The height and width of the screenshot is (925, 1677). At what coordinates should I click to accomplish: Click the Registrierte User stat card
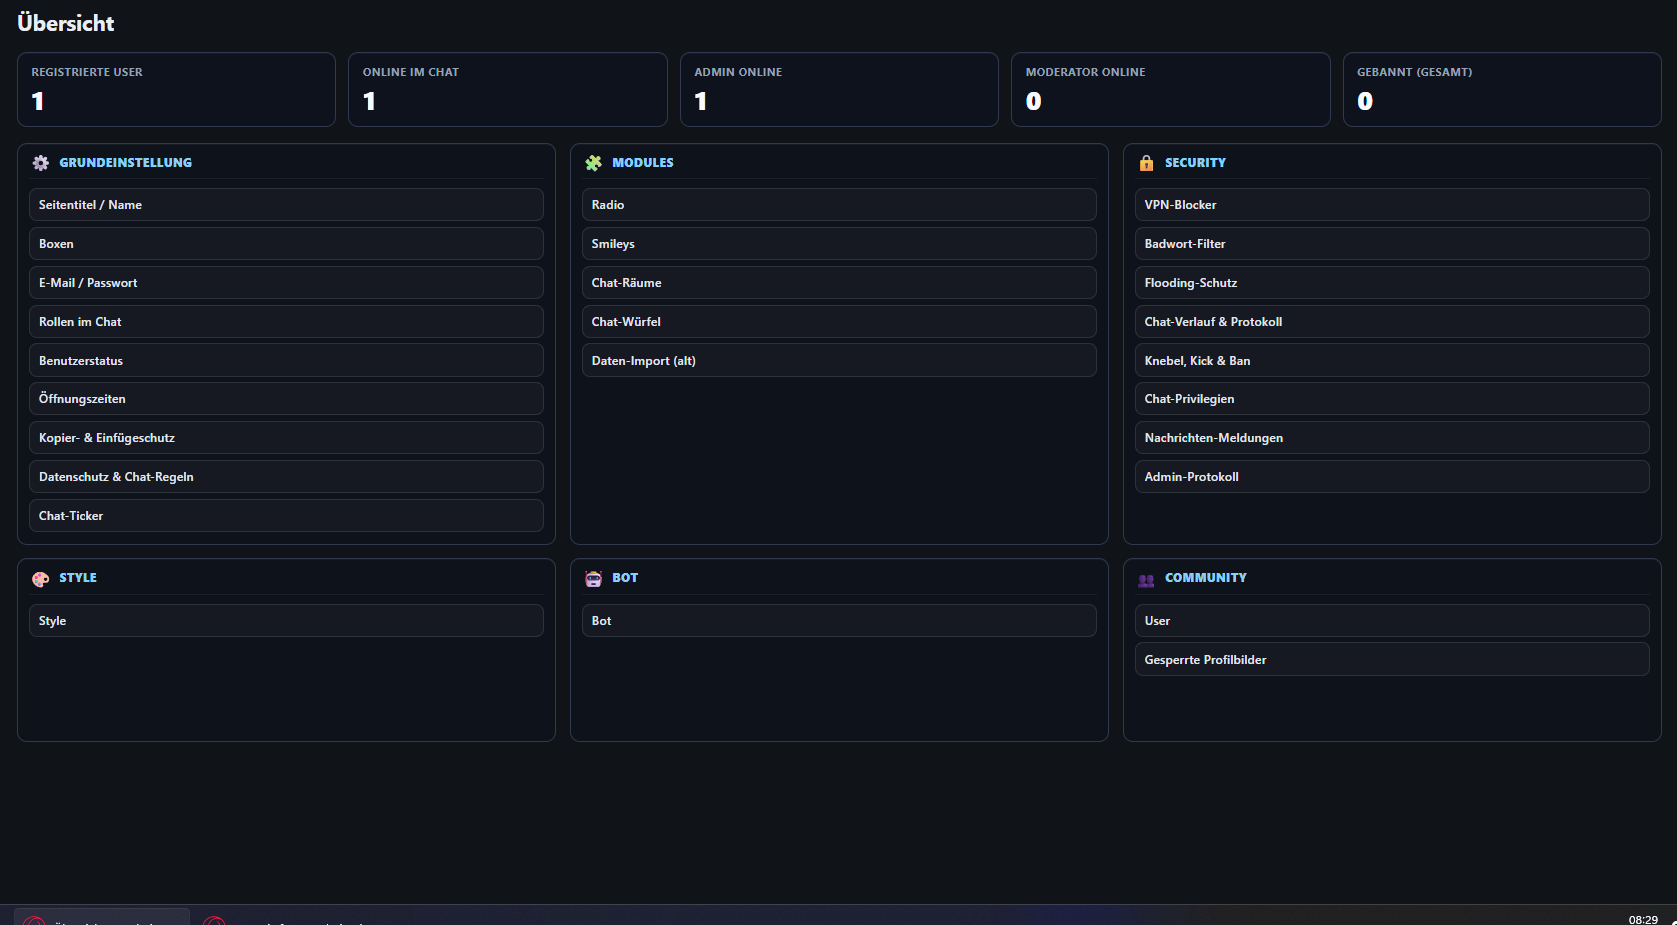[176, 90]
